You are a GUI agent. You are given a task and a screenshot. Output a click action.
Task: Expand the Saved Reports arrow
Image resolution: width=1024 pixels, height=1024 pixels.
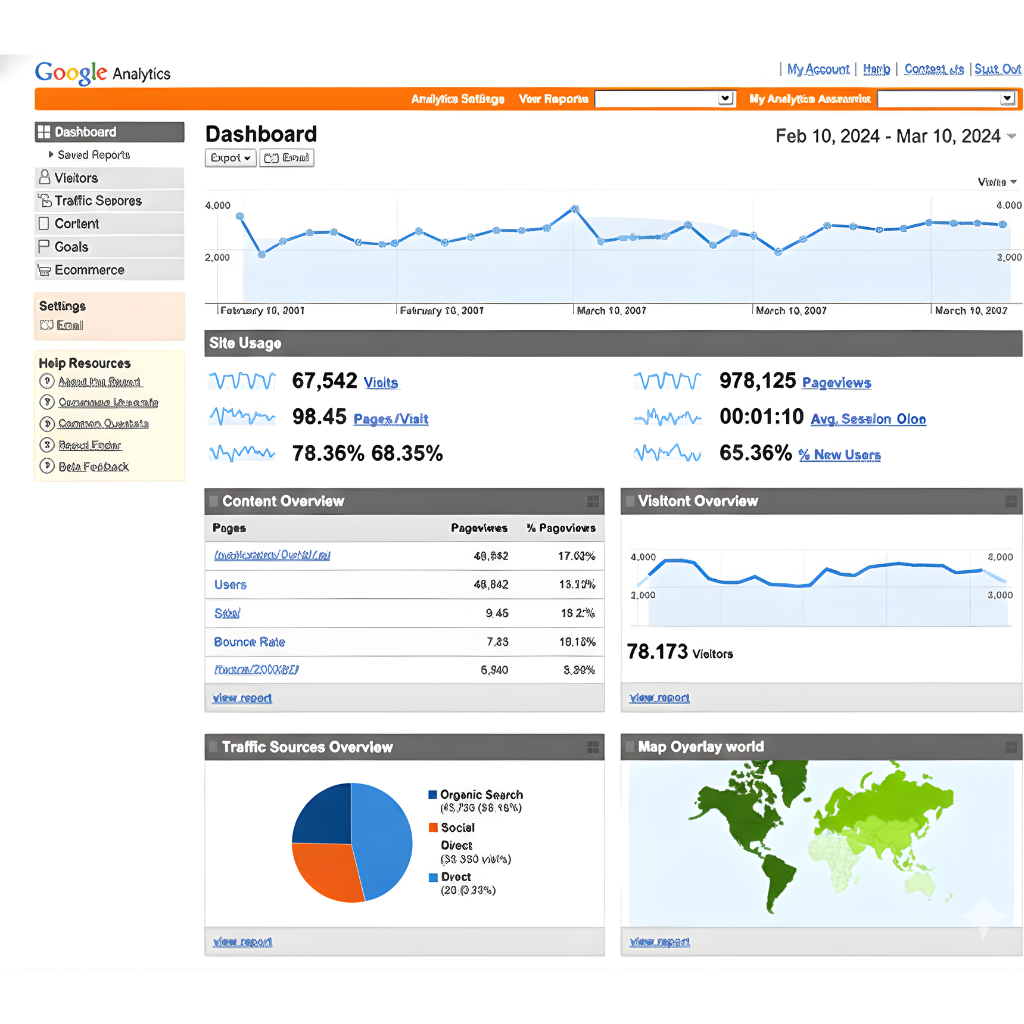pyautogui.click(x=51, y=155)
